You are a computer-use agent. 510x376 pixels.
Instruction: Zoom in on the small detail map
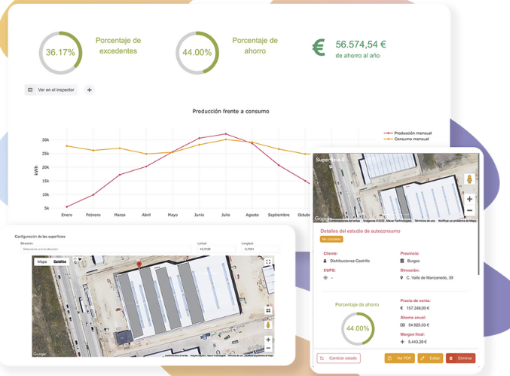pos(469,199)
